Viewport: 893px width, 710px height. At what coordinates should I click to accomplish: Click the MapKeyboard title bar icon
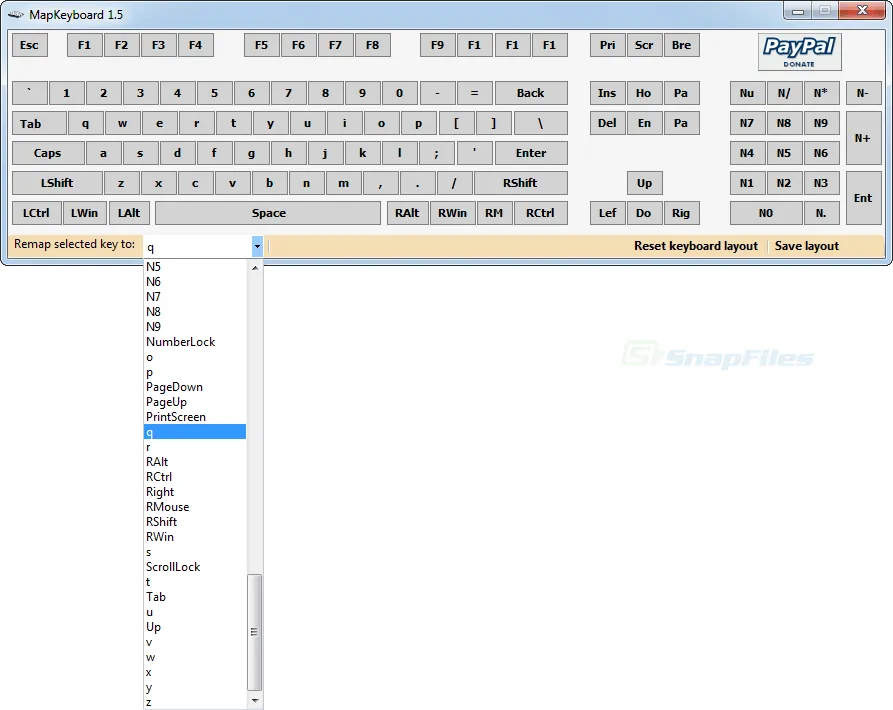[15, 14]
